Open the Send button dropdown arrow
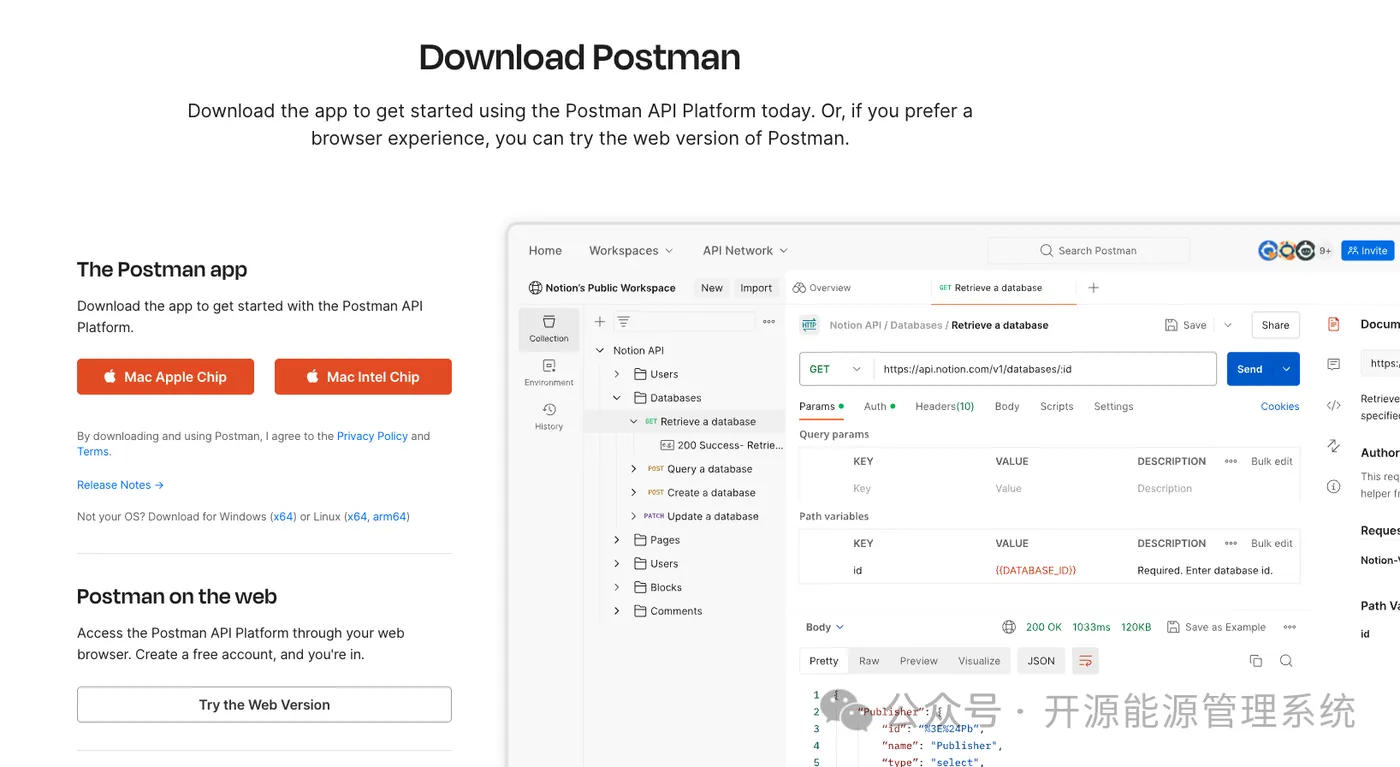 click(1286, 369)
